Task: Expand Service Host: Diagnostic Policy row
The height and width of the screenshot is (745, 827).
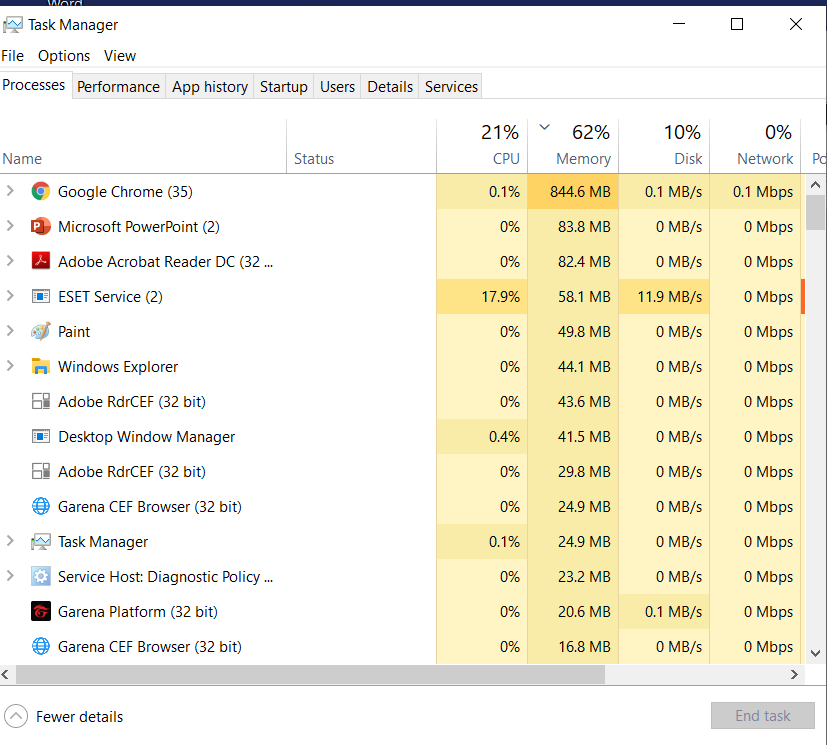Action: (x=10, y=576)
